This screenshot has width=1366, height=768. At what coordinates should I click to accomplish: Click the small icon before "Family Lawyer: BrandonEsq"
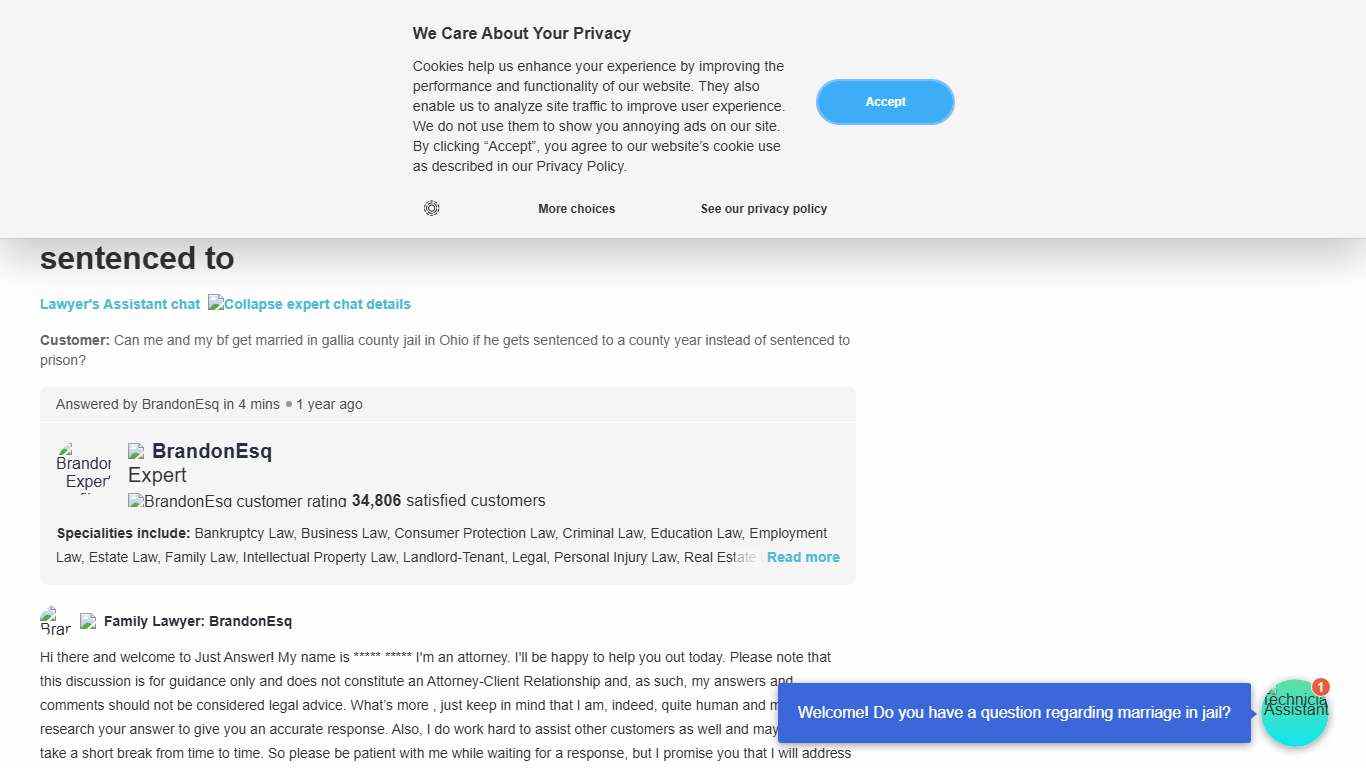click(88, 621)
